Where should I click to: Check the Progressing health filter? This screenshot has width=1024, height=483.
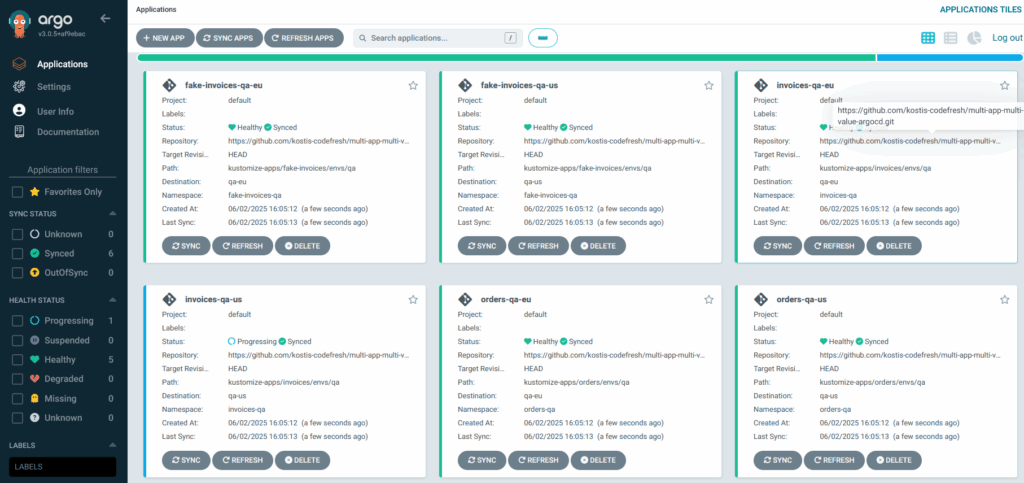[18, 320]
